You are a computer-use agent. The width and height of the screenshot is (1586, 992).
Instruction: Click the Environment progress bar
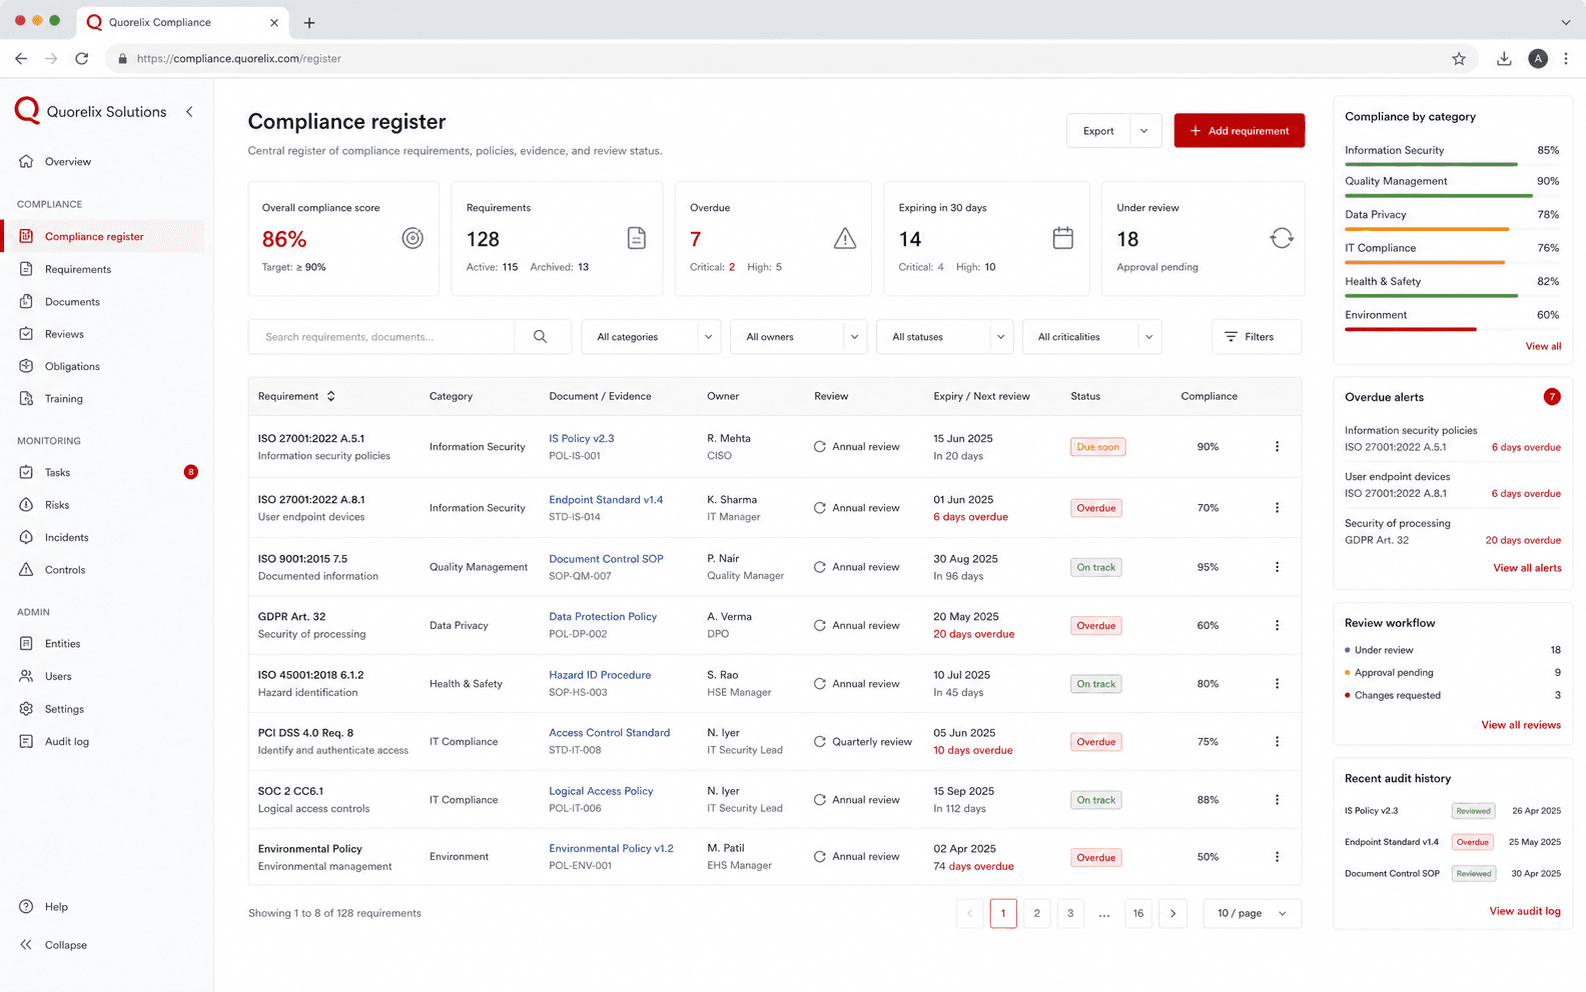[x=1452, y=329]
